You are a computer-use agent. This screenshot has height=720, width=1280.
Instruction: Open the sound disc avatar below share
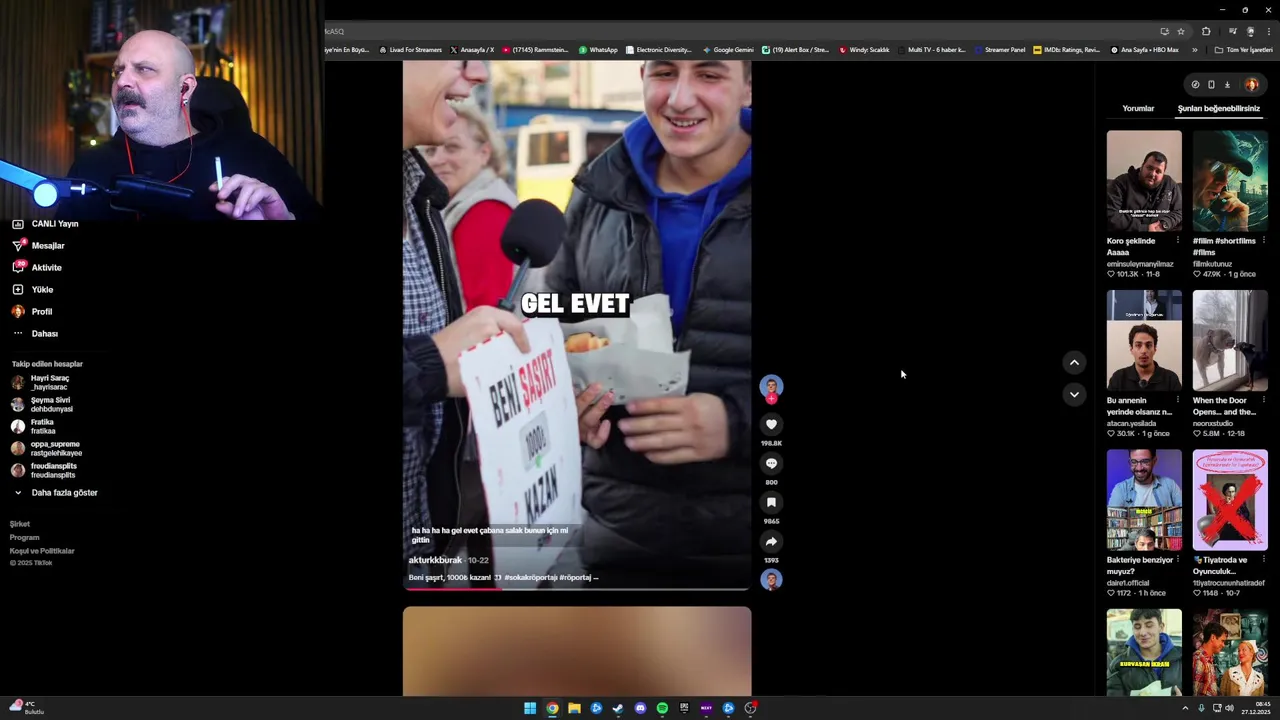coord(771,579)
